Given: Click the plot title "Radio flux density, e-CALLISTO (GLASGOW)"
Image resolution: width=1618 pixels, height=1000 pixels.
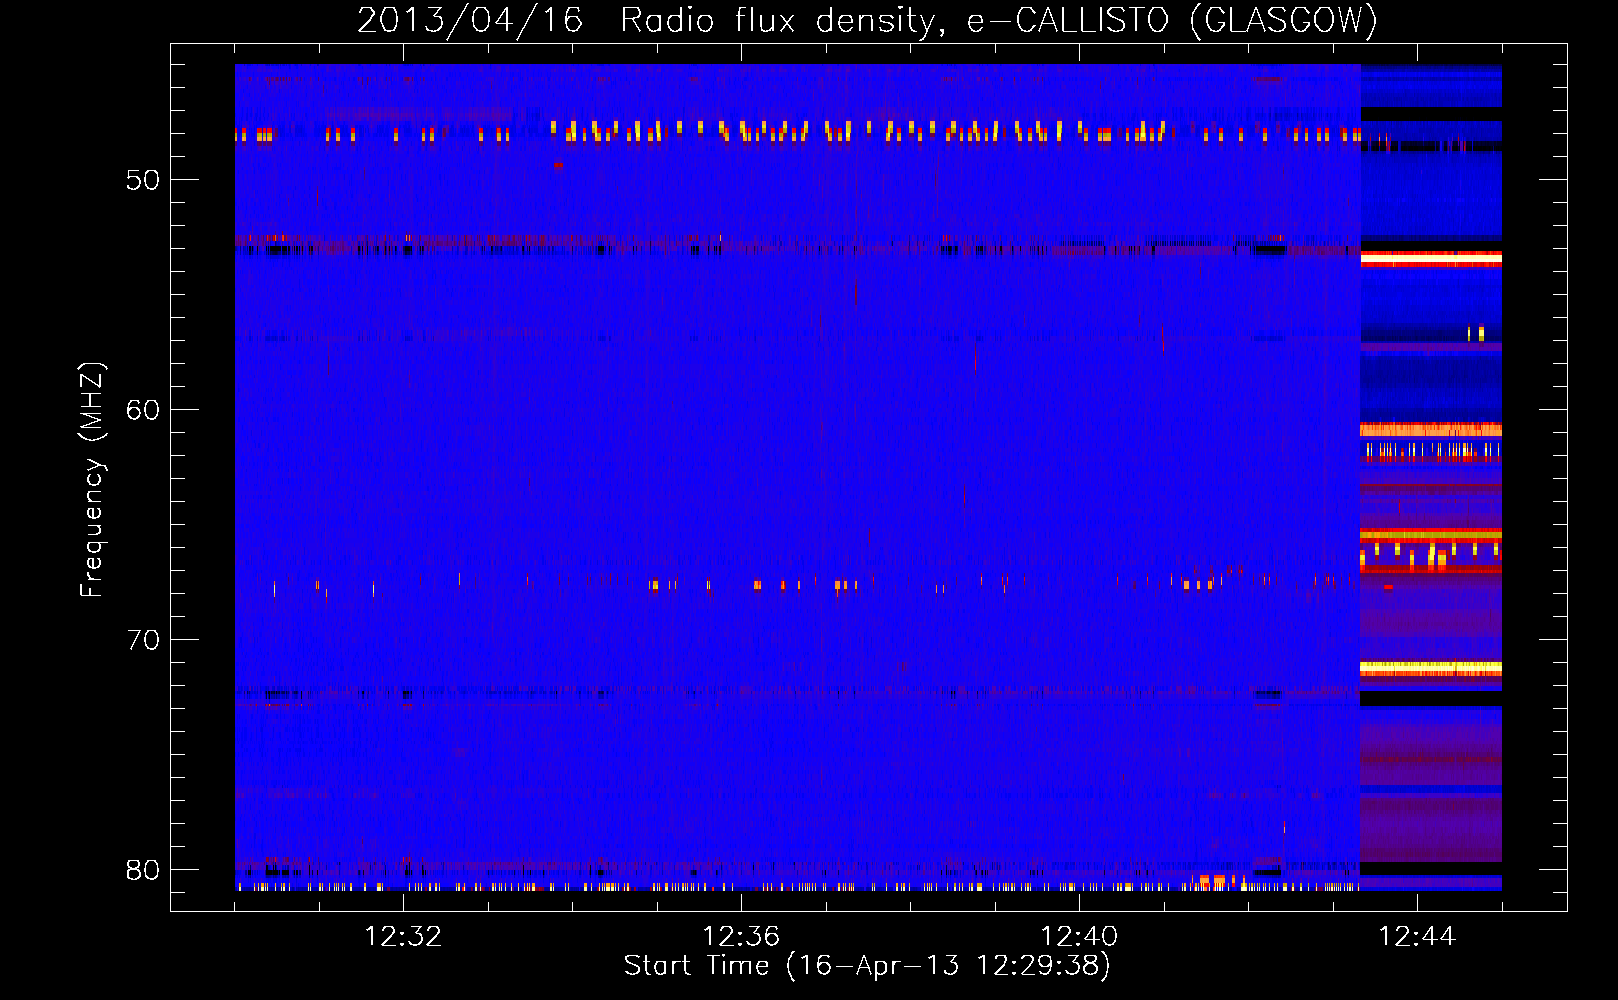Looking at the screenshot, I should point(999,20).
